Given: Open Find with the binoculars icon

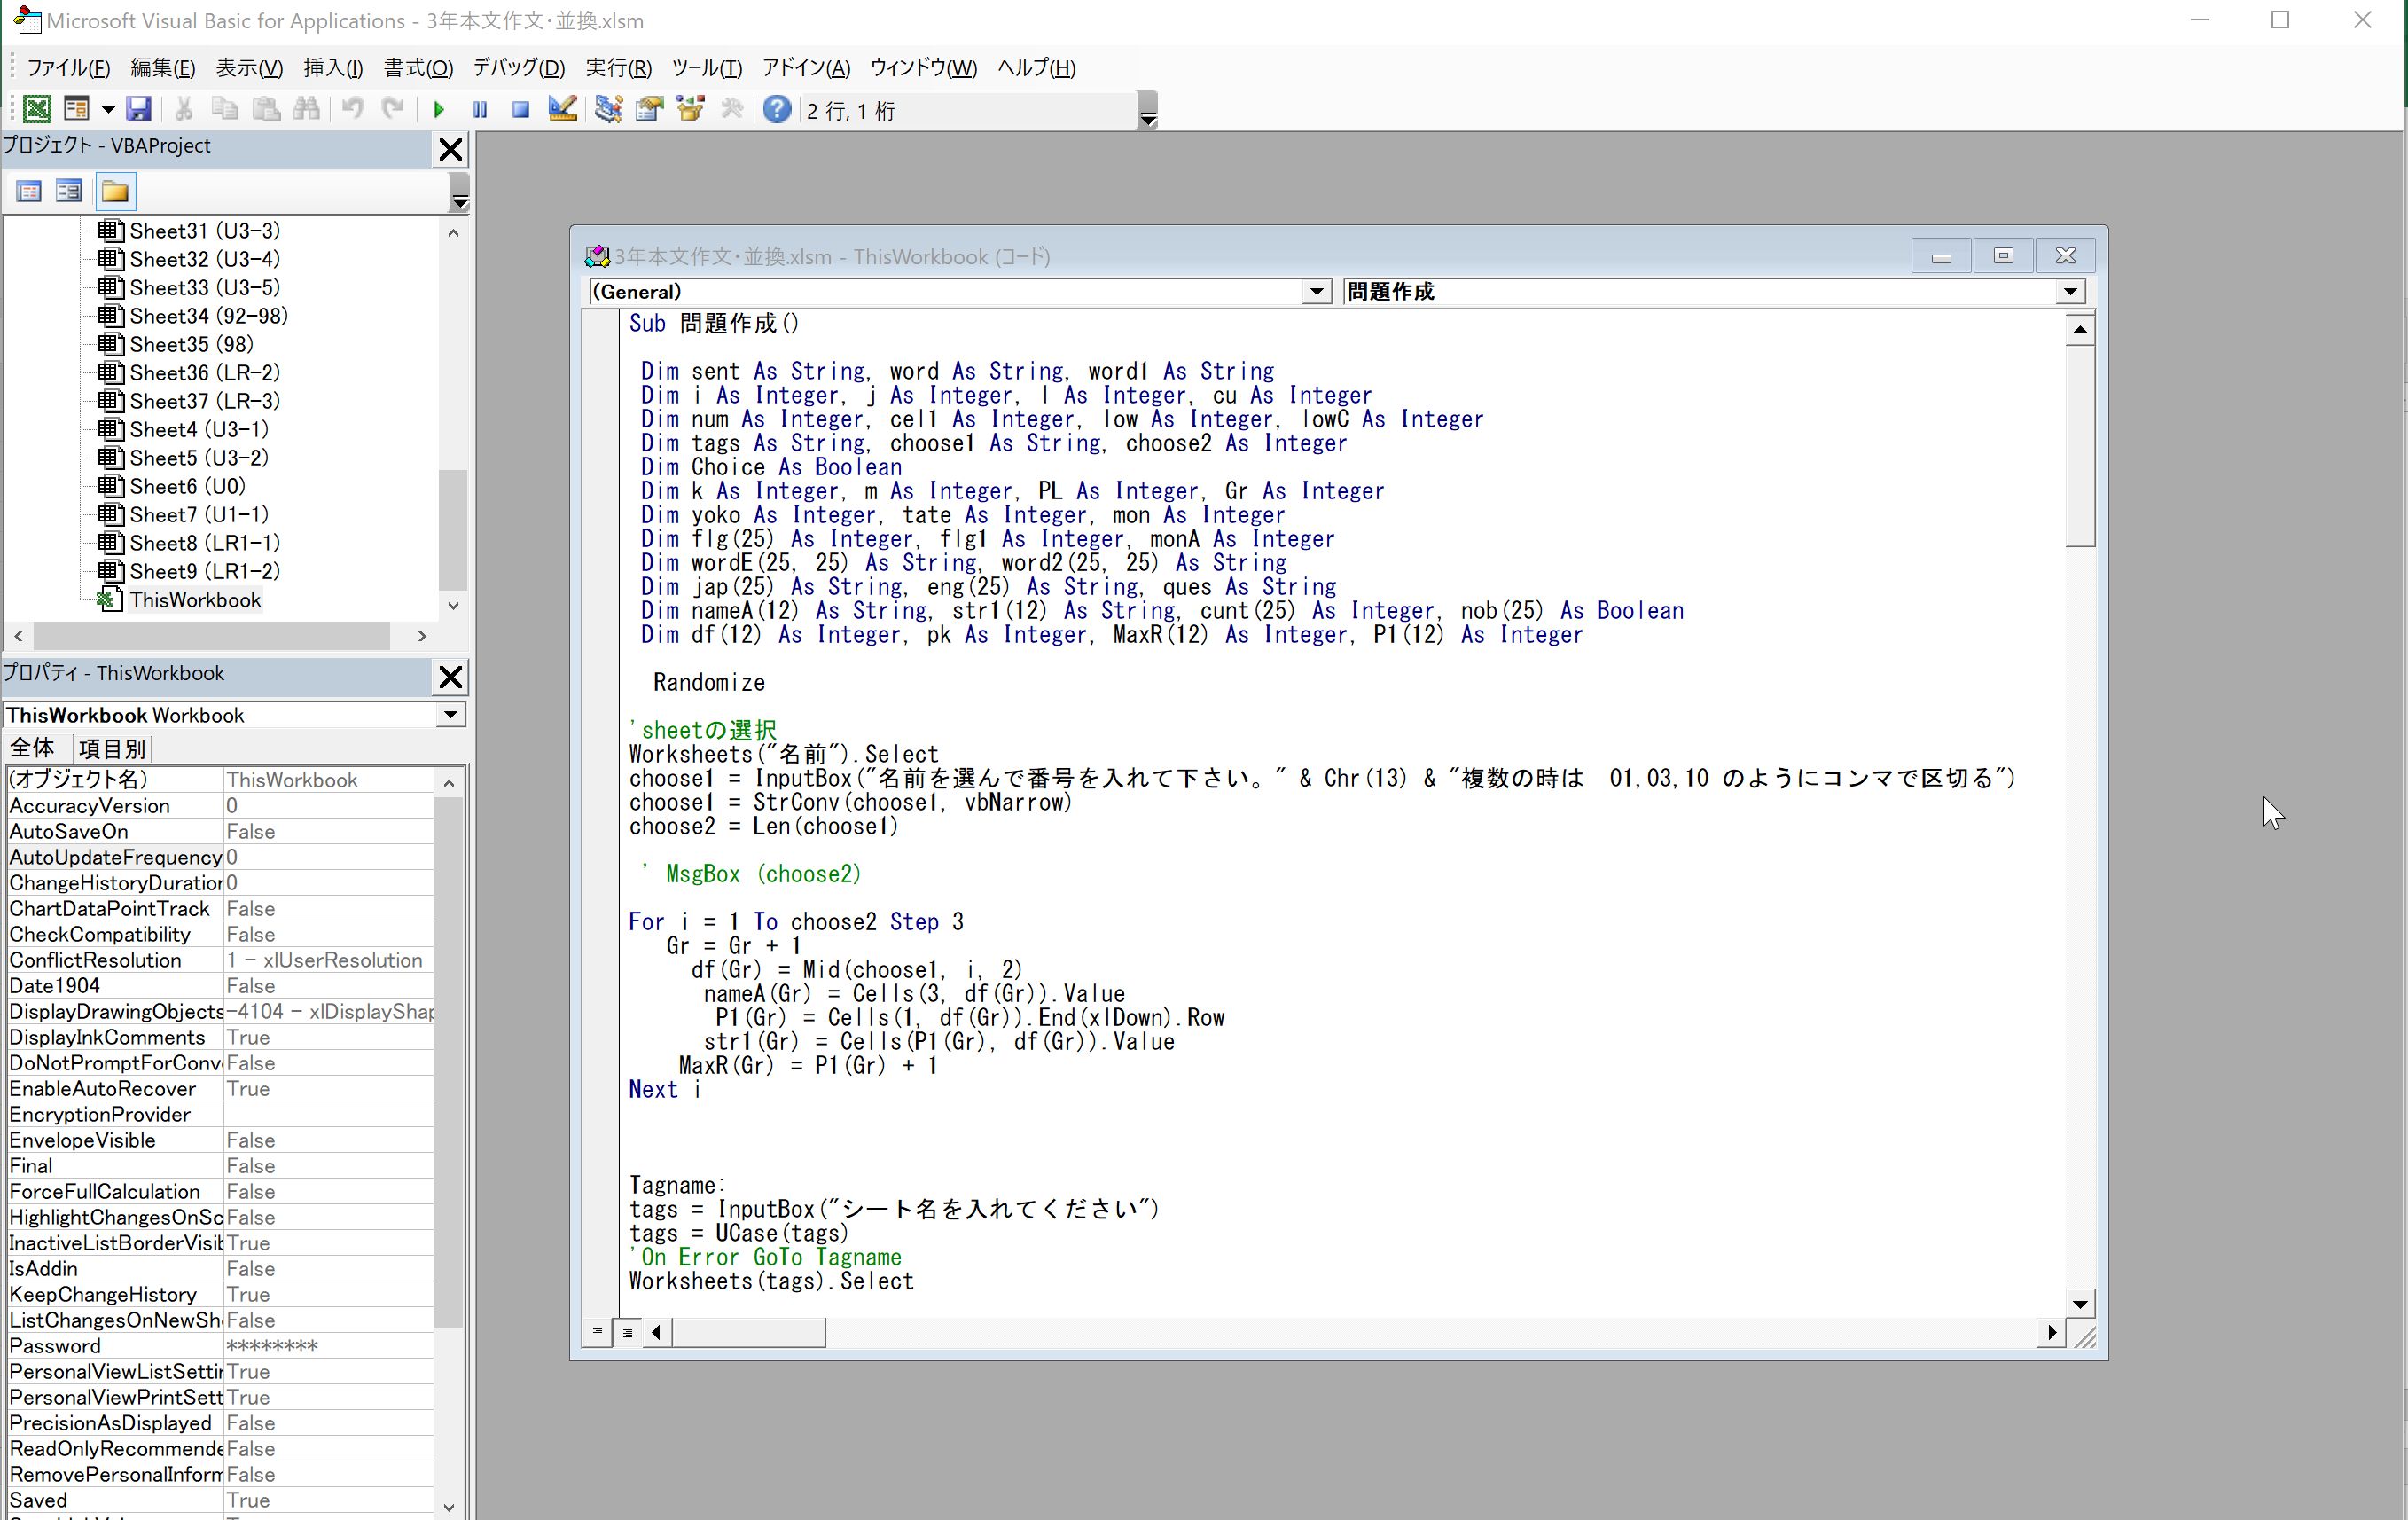Looking at the screenshot, I should pos(307,109).
